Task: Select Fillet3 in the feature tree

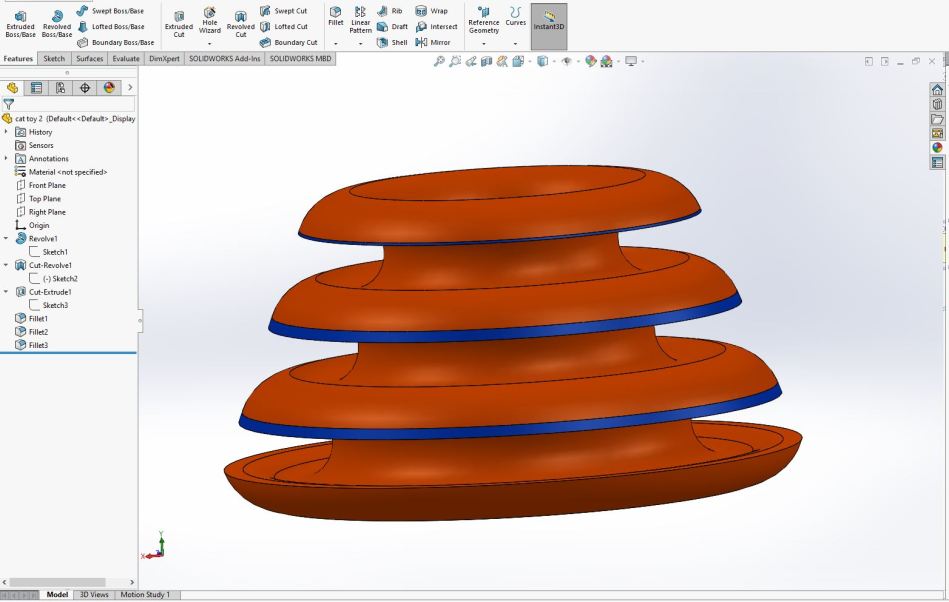Action: click(x=38, y=345)
